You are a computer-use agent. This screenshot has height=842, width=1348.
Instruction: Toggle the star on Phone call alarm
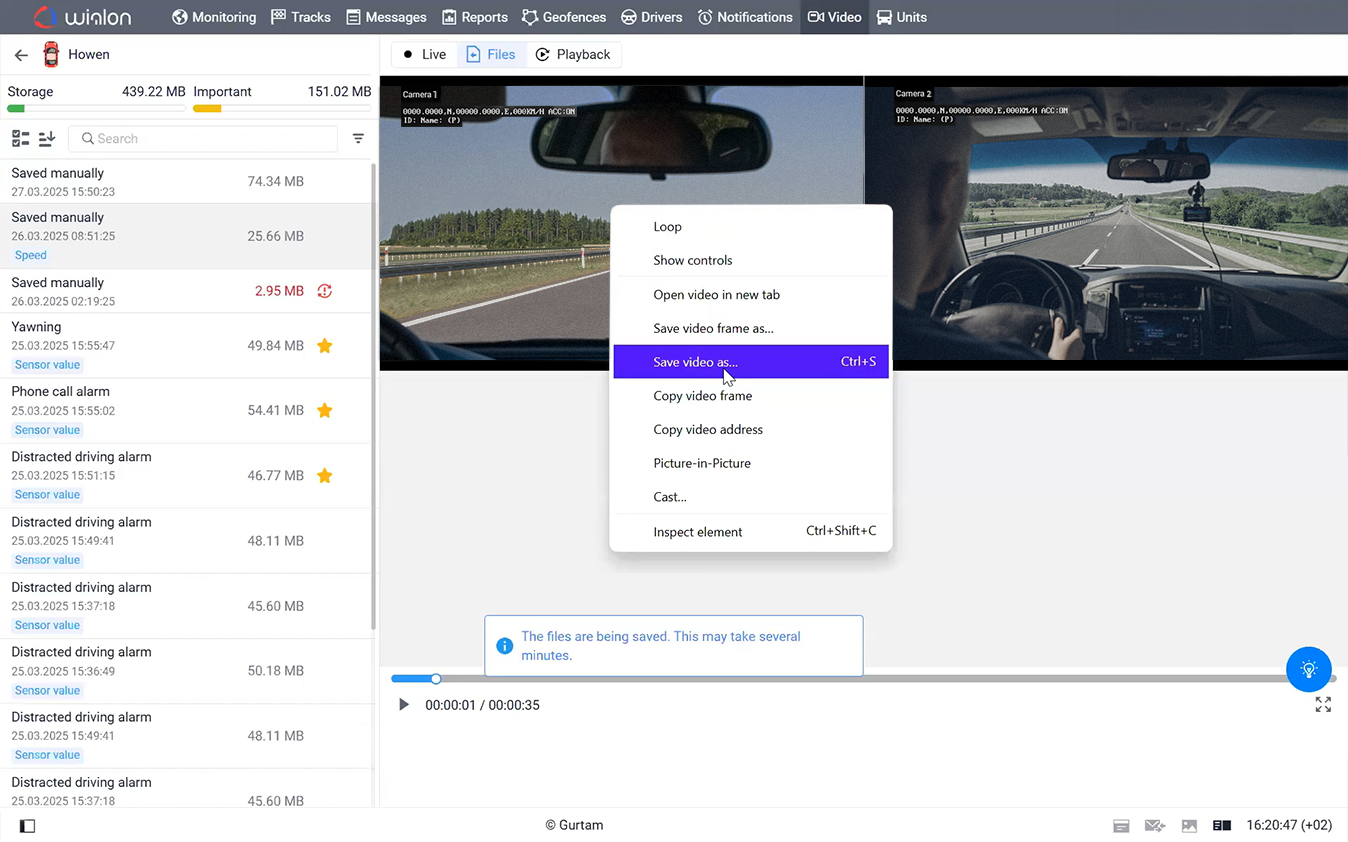tap(324, 410)
